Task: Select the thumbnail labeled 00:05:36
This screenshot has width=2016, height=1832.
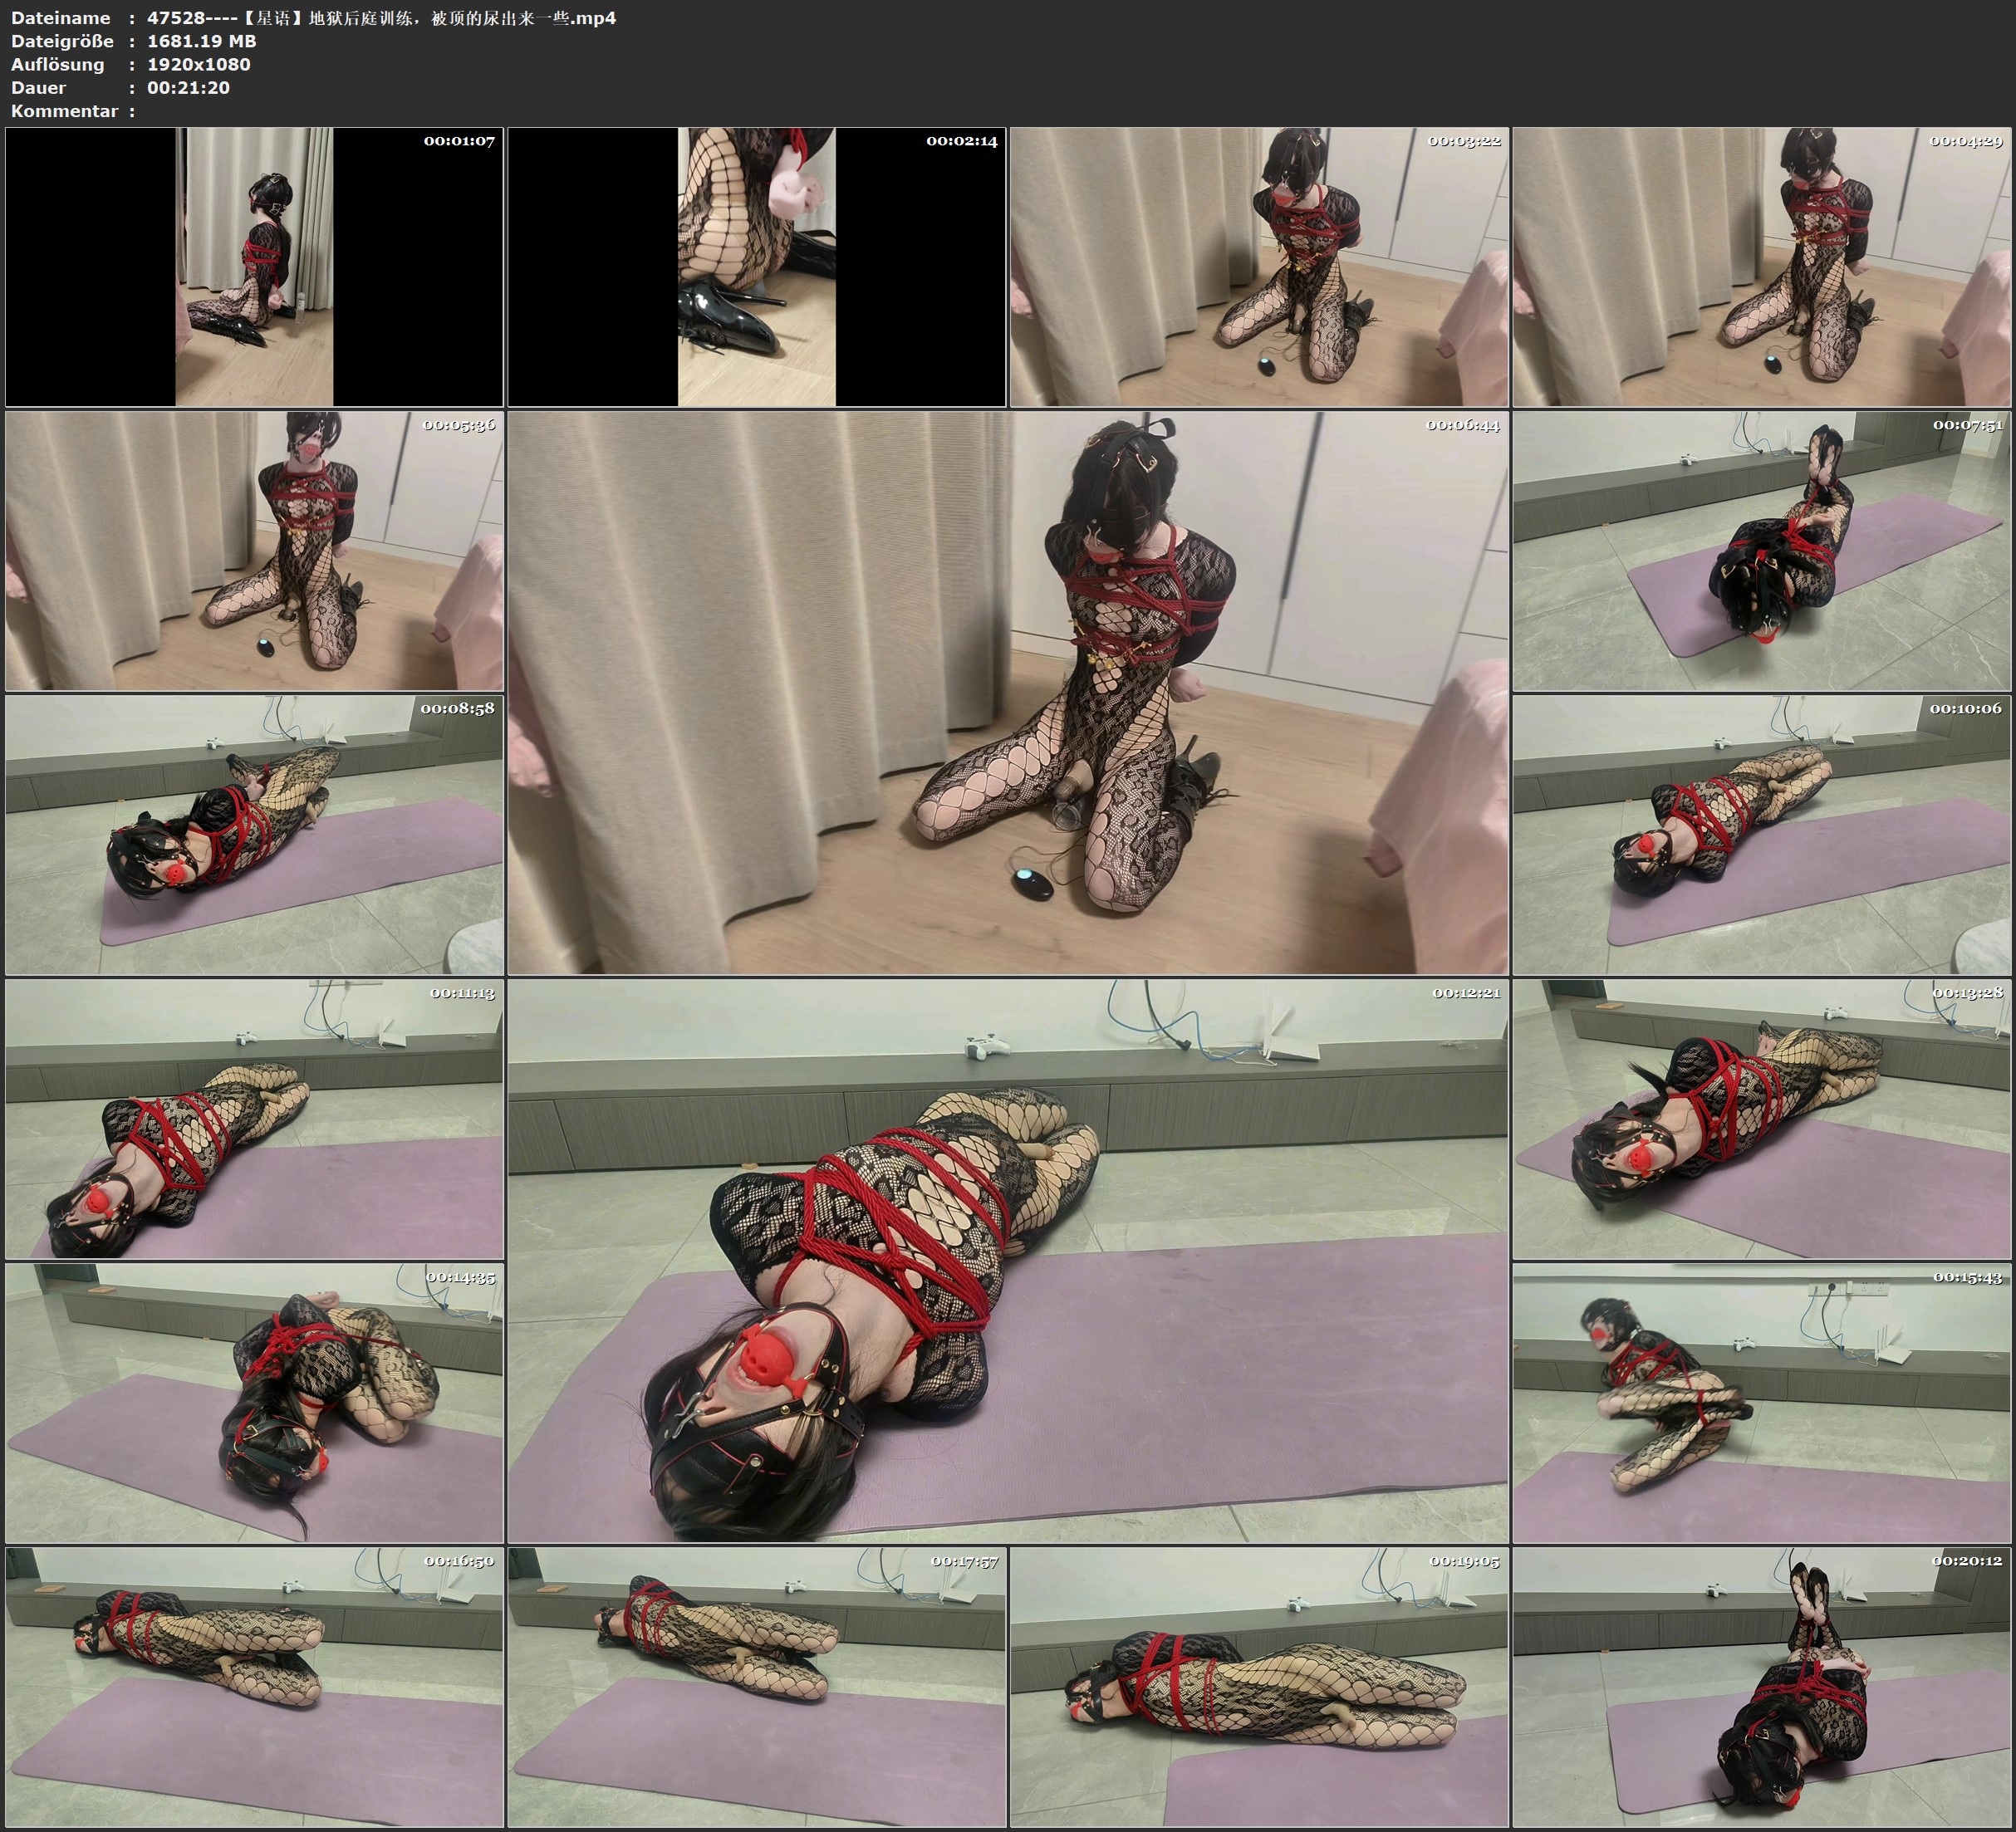Action: [x=254, y=550]
